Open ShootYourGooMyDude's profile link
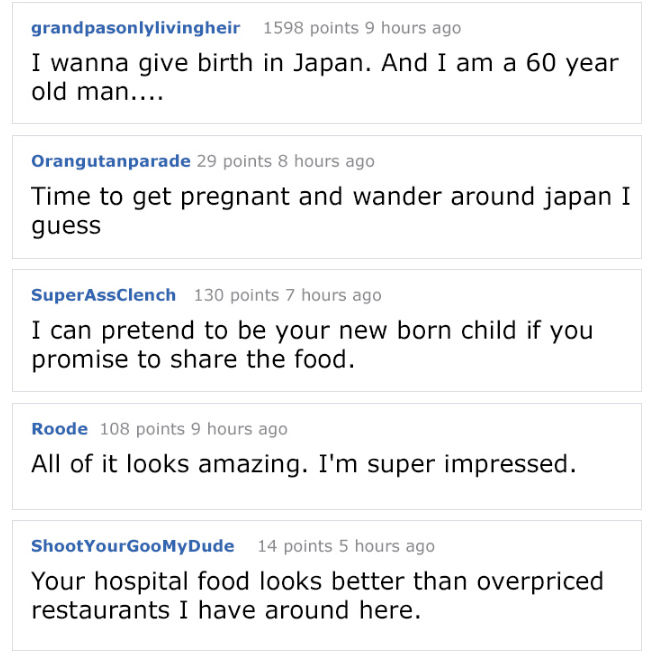Viewport: 654px width, 658px height. pos(133,546)
